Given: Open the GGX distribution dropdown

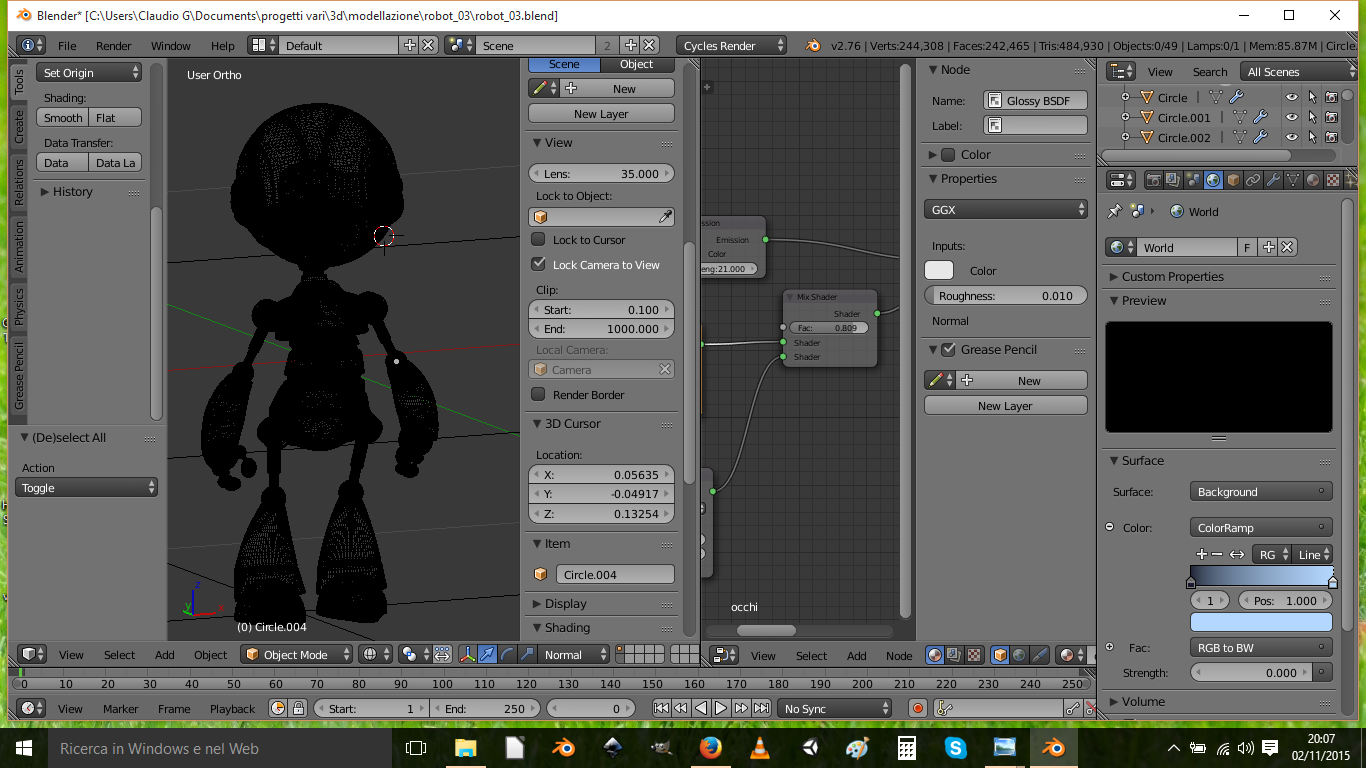Looking at the screenshot, I should [x=1006, y=210].
